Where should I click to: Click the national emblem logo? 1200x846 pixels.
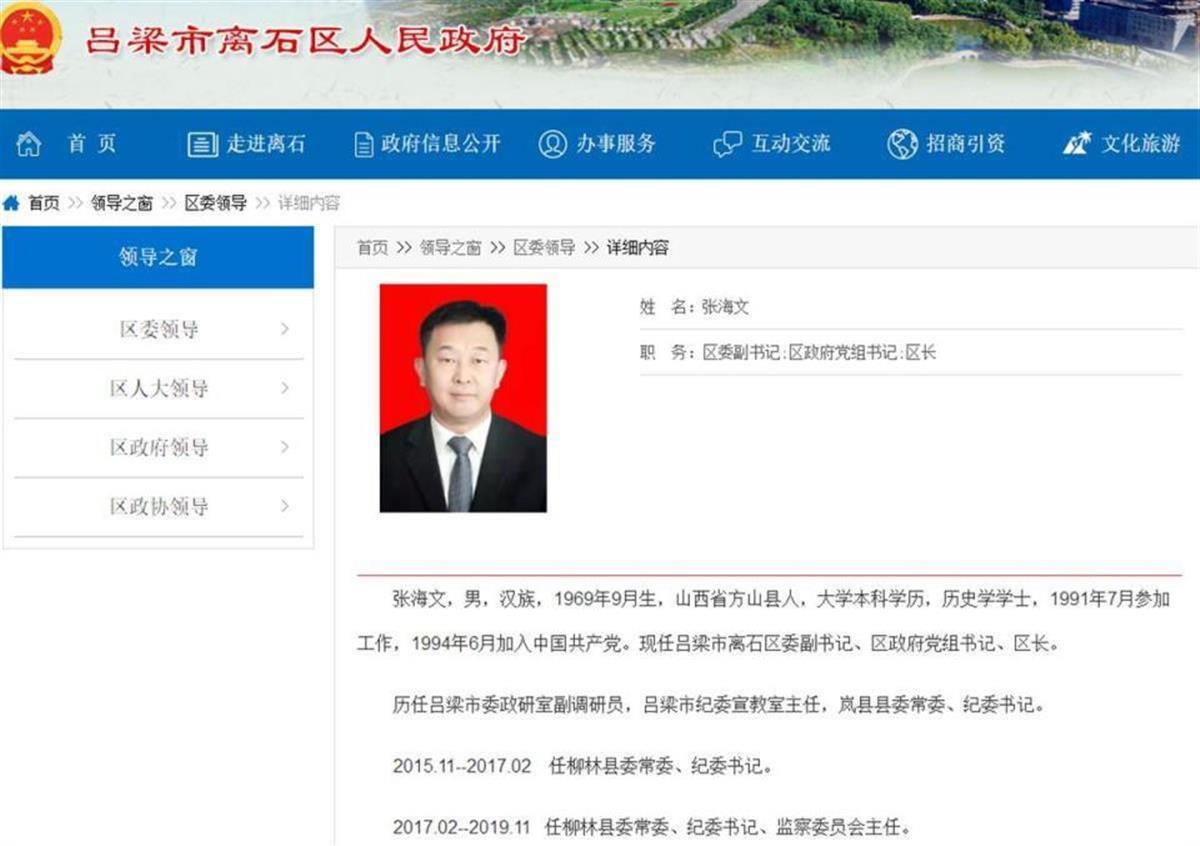[31, 39]
